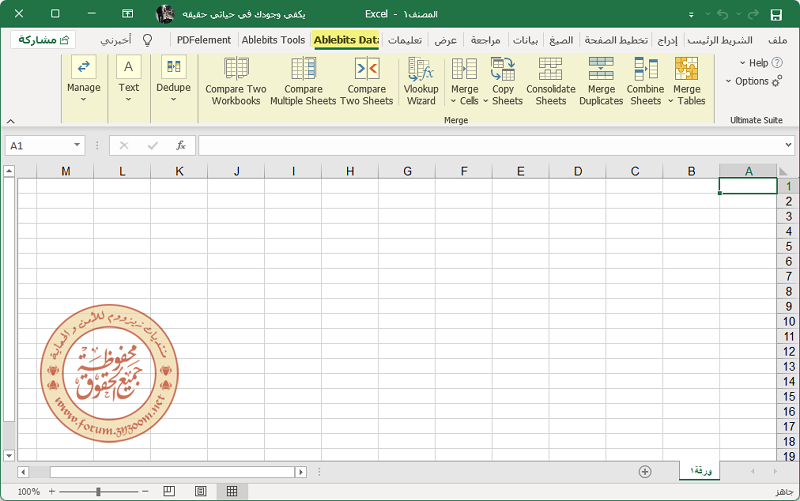Click the horizontal scrollbar left arrow

pyautogui.click(x=23, y=472)
